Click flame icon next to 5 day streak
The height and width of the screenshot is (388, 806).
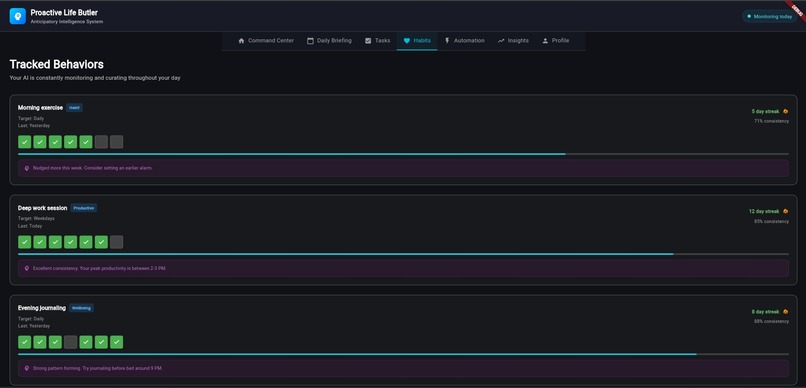pos(785,112)
